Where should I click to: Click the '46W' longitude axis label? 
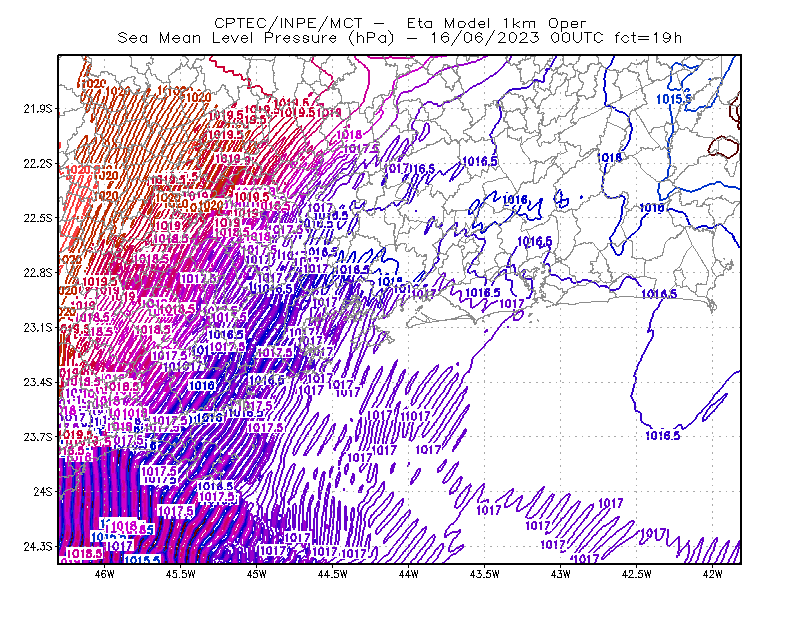coord(105,574)
